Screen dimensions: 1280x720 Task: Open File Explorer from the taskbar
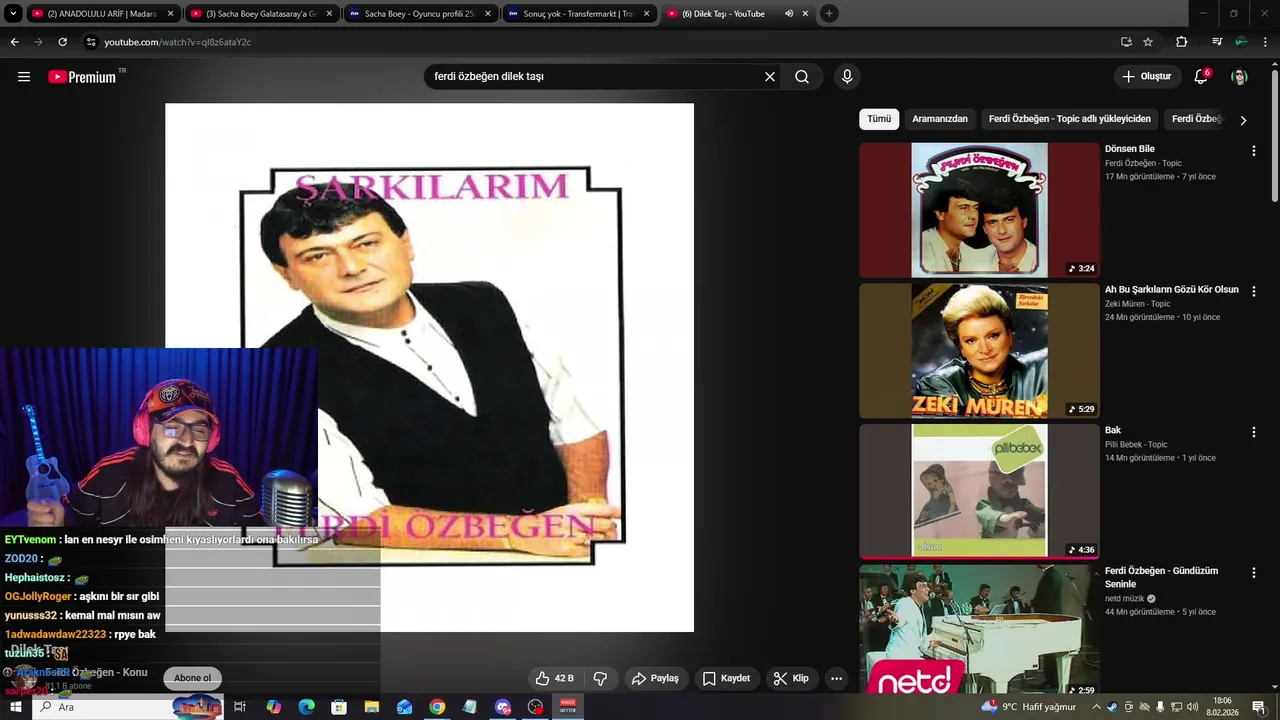click(371, 707)
